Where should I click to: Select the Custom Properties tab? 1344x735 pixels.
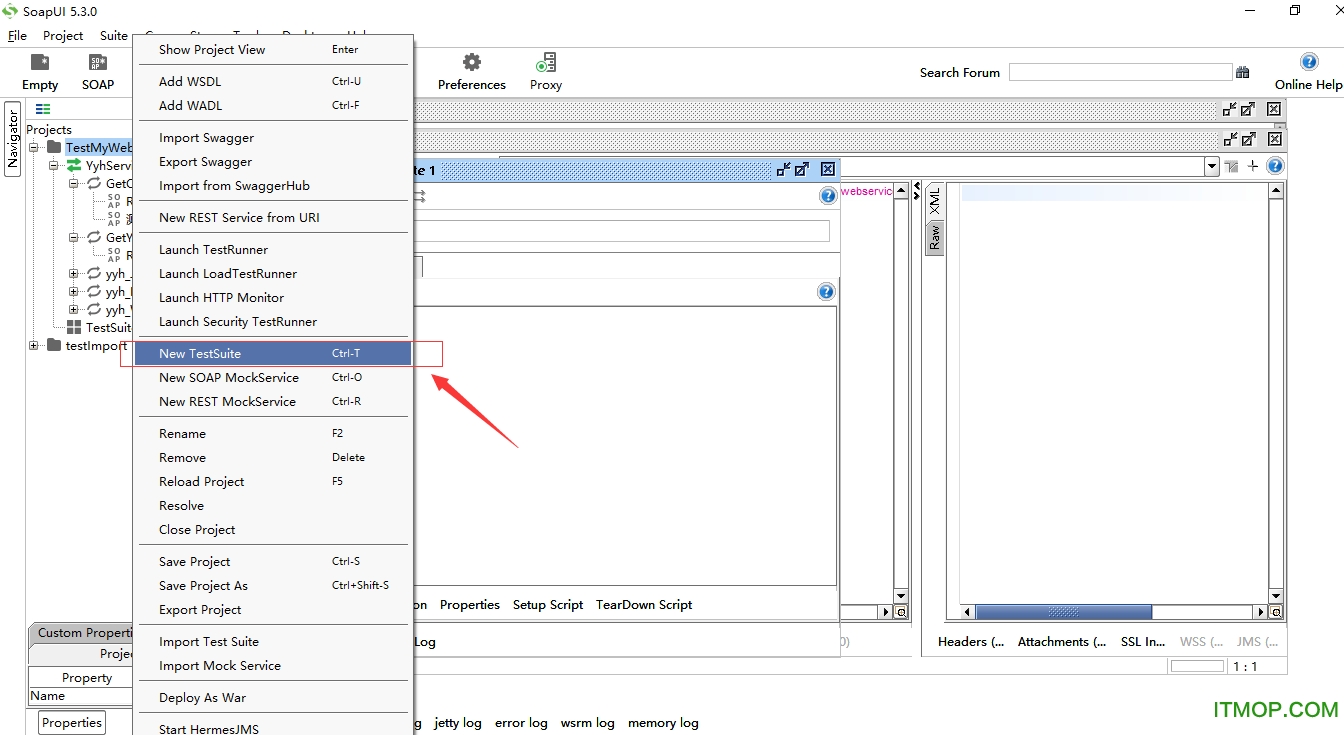pos(84,632)
